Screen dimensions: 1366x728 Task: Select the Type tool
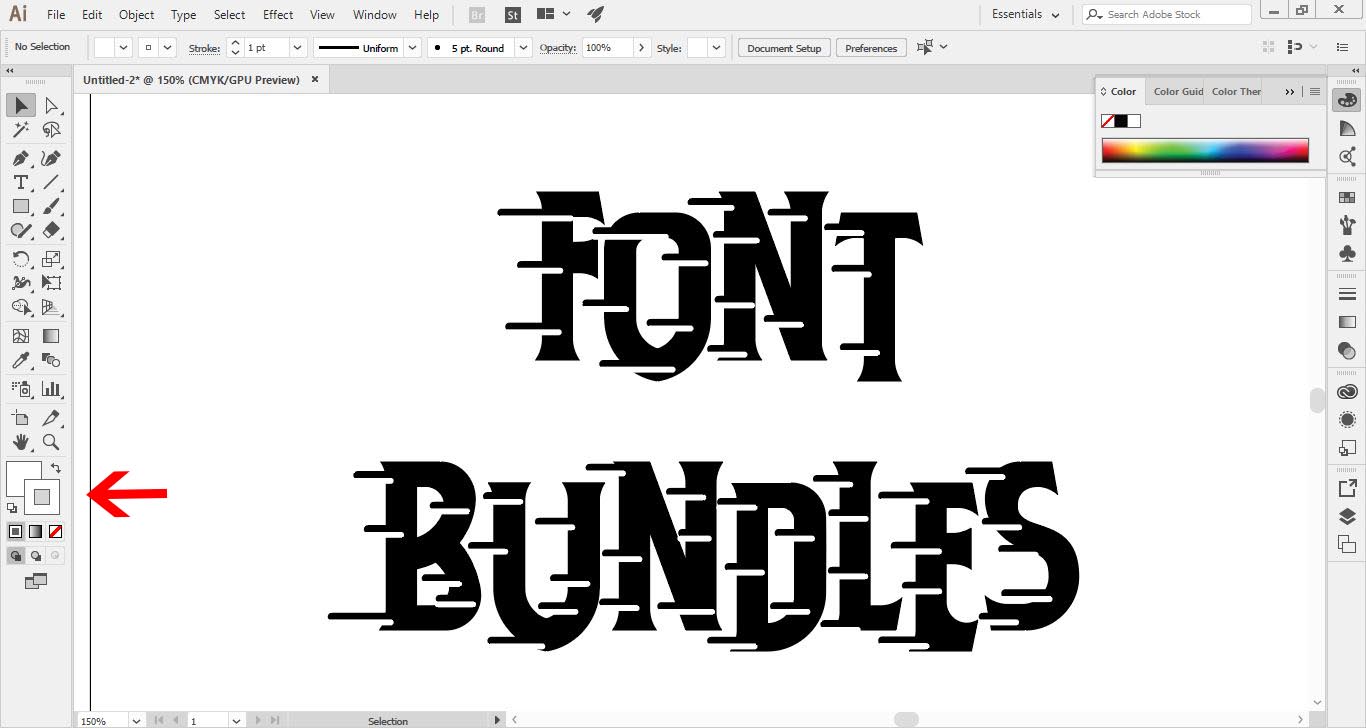point(21,182)
